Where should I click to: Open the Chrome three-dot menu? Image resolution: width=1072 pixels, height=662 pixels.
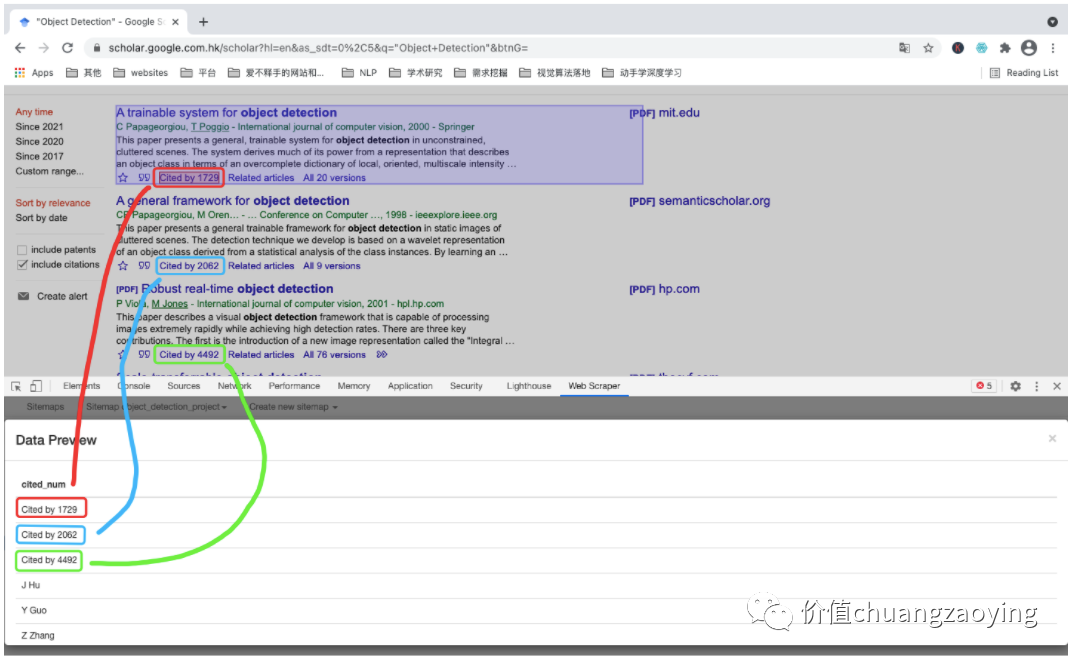1053,48
